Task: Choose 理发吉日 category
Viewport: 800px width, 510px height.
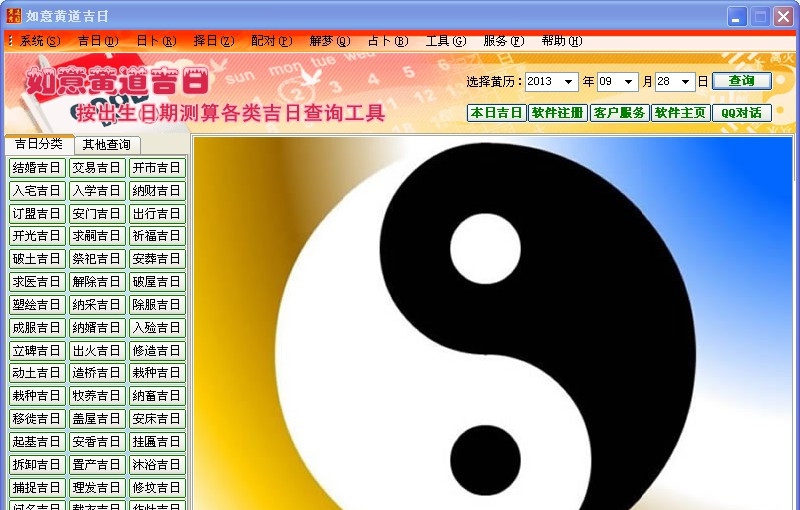Action: pyautogui.click(x=97, y=488)
